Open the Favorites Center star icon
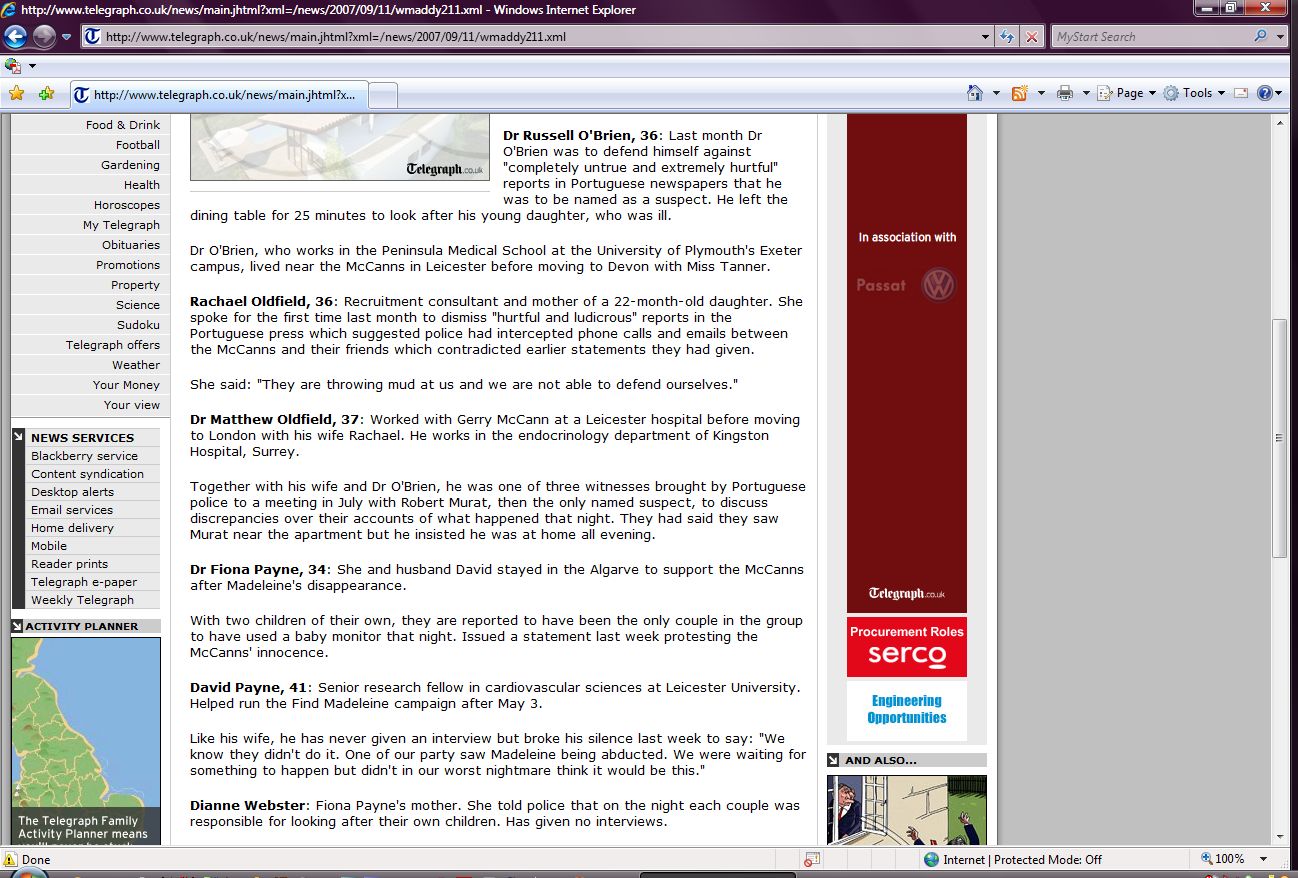 [x=17, y=94]
